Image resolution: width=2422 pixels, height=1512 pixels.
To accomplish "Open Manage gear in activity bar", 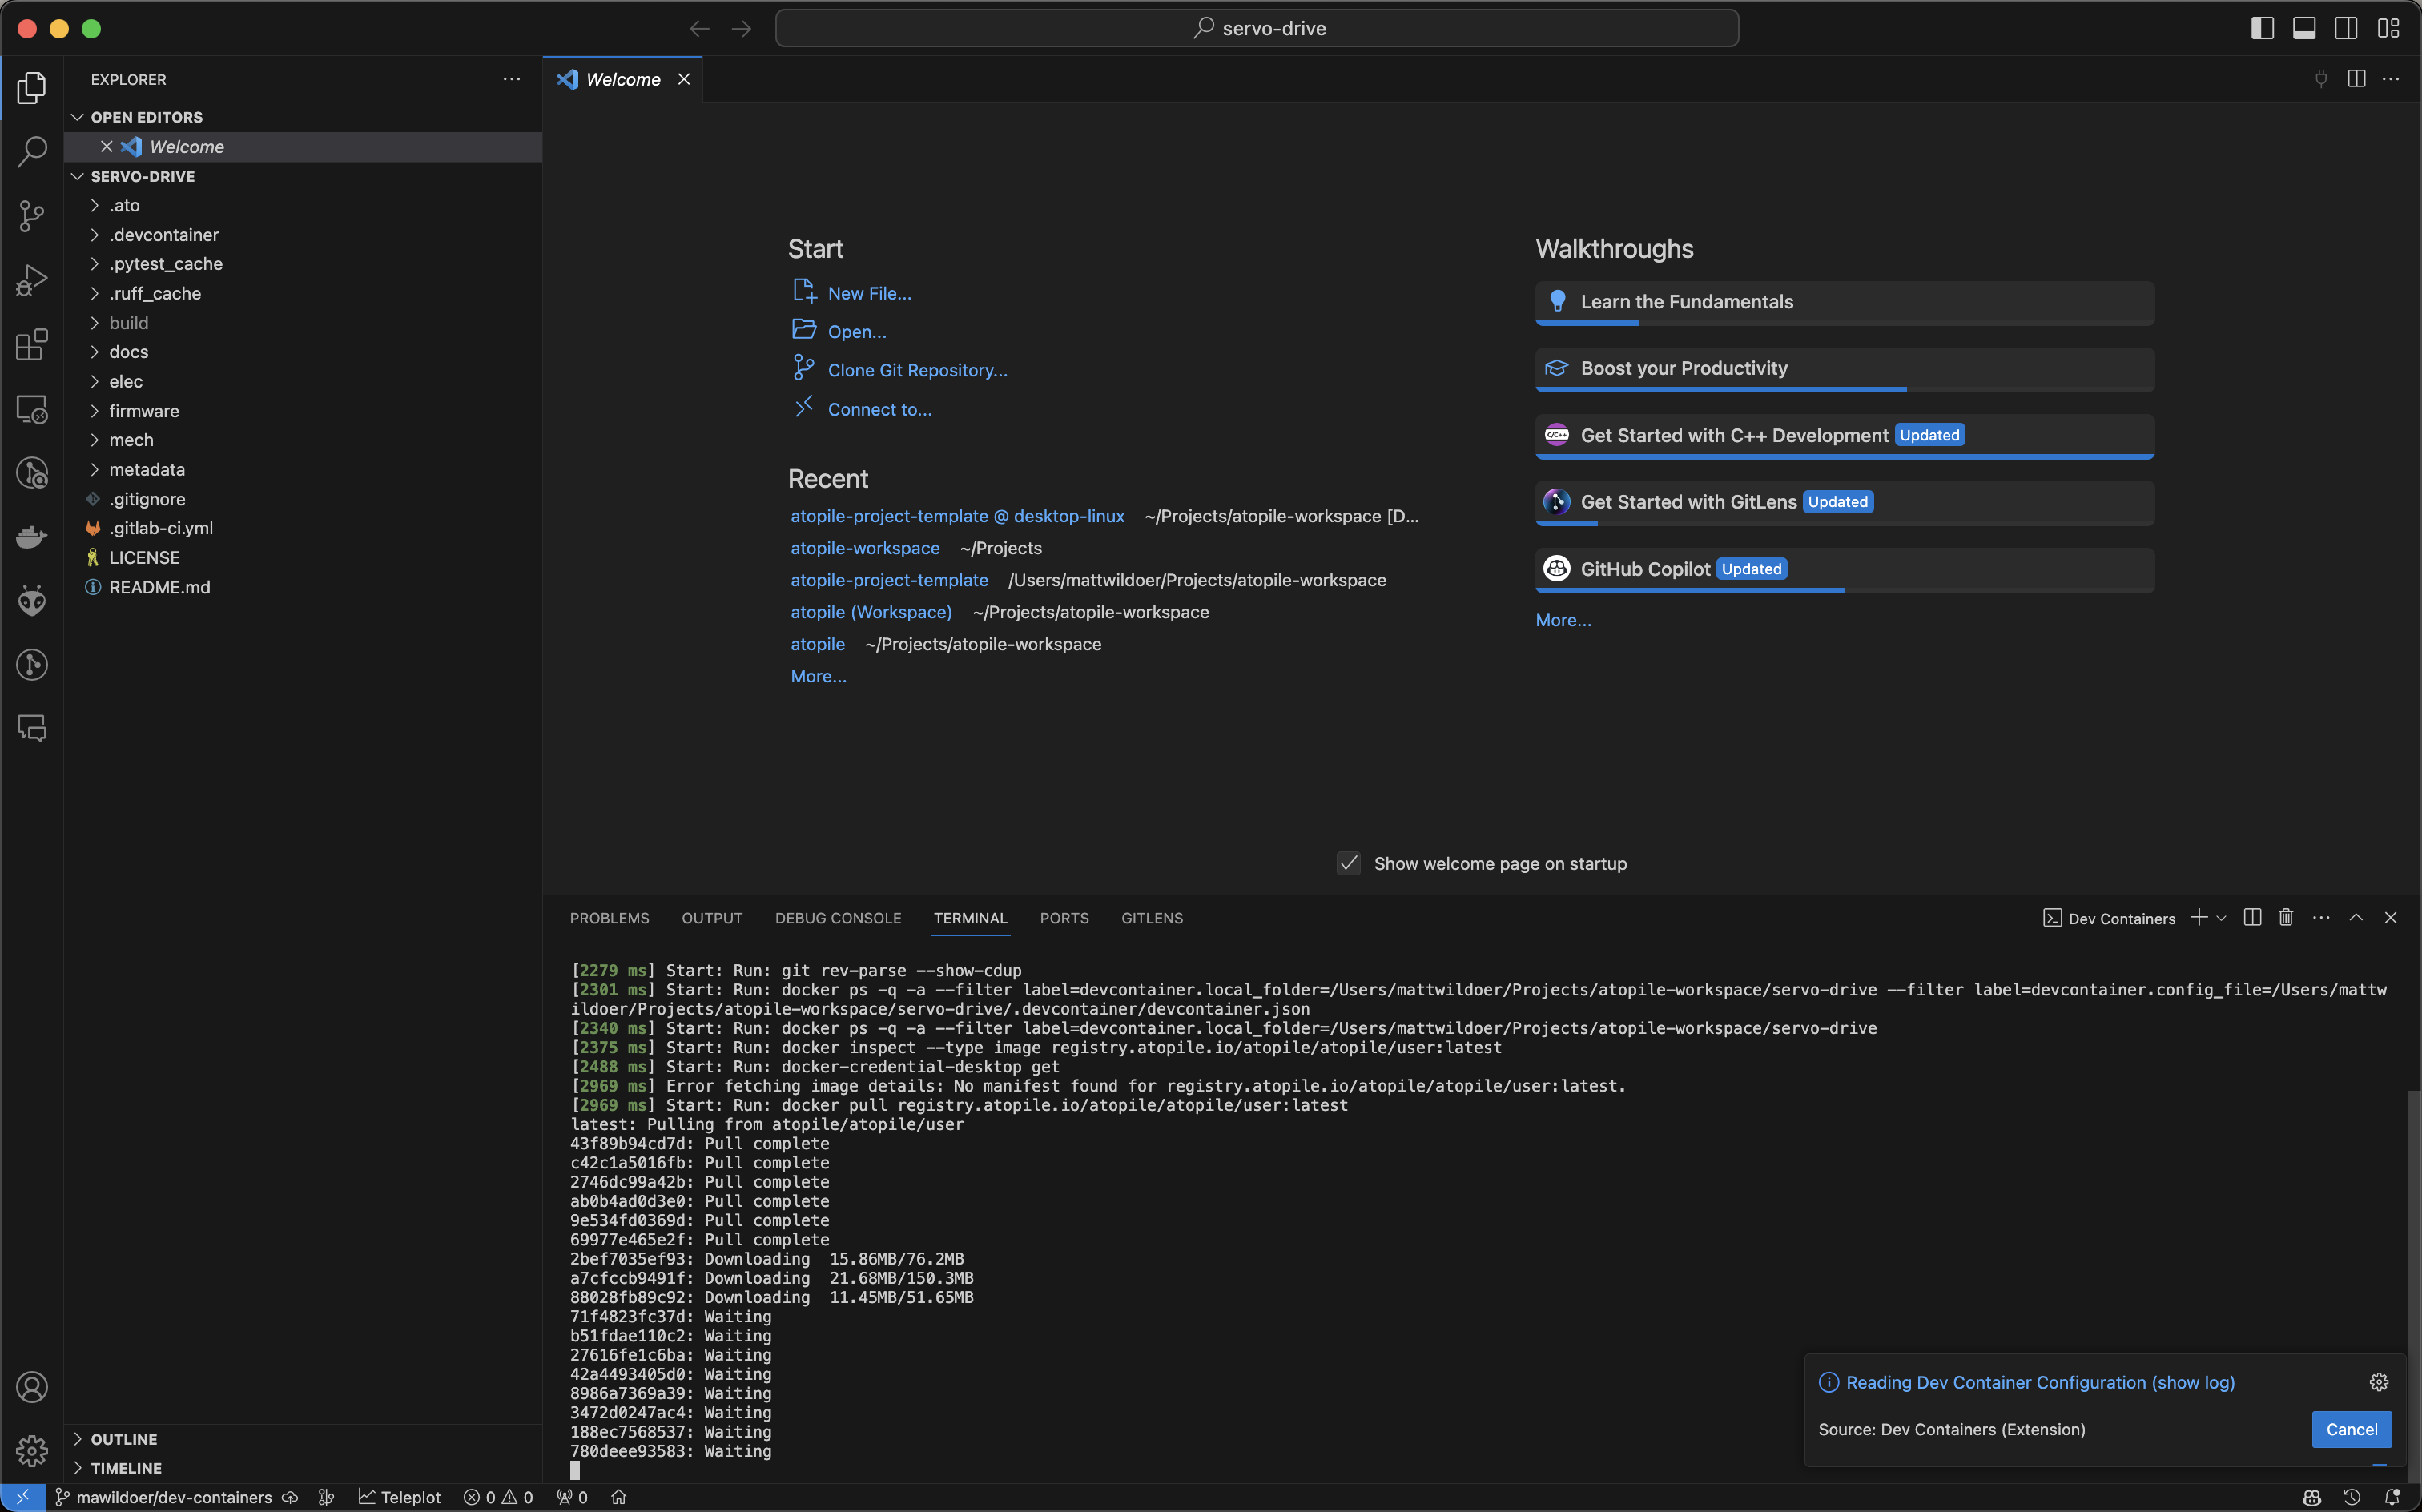I will click(x=32, y=1450).
